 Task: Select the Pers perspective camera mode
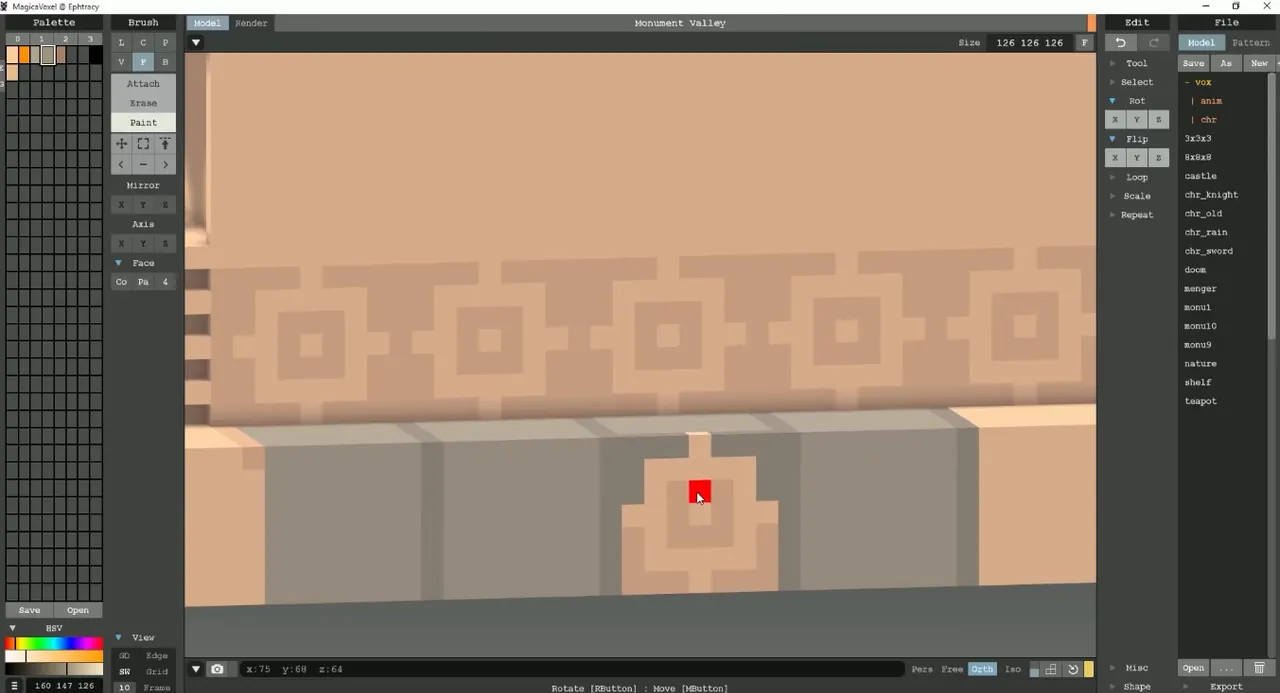[x=922, y=669]
